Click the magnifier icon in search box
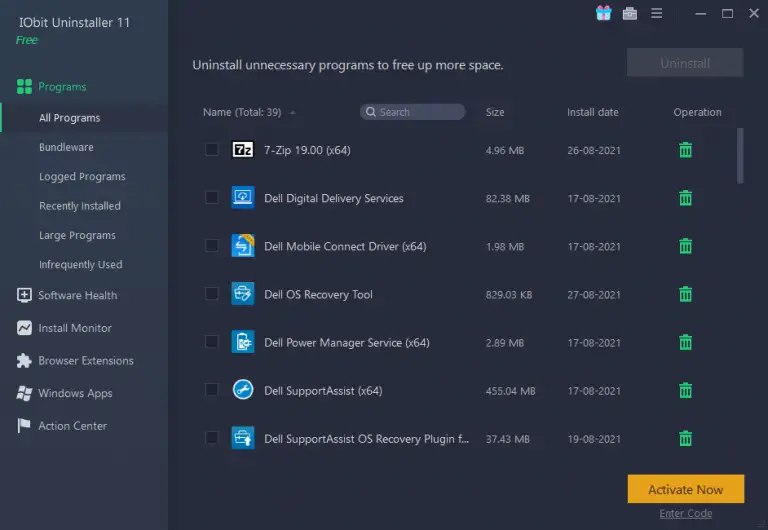This screenshot has height=530, width=768. tap(371, 112)
